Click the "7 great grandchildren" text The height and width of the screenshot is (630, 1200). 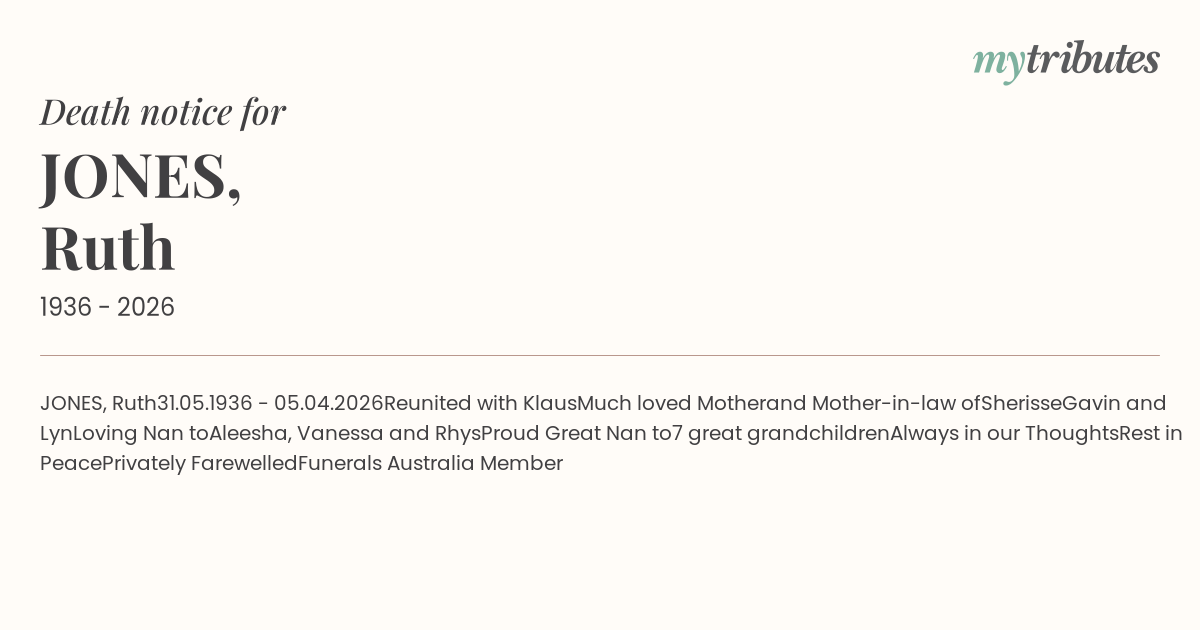point(781,433)
